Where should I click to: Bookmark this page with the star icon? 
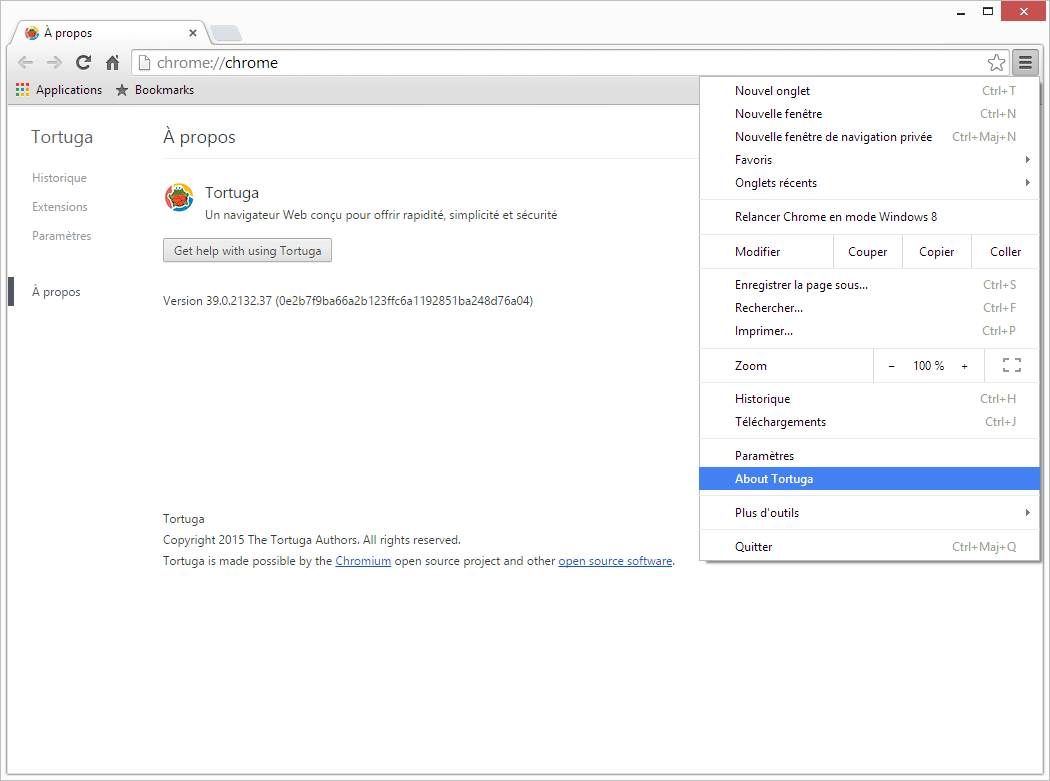pos(996,62)
